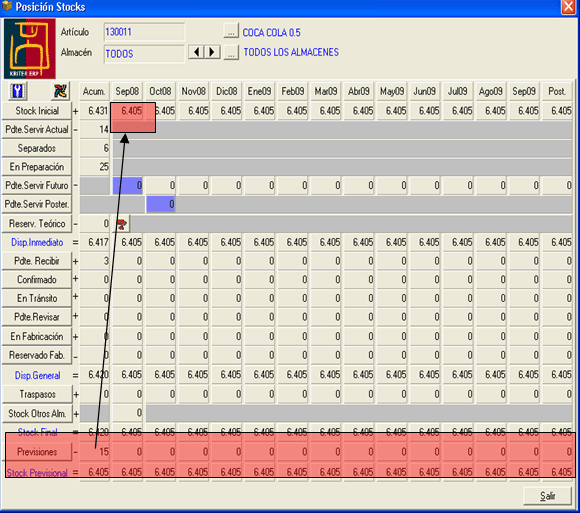Click the Stock Inicial row button

[37, 111]
